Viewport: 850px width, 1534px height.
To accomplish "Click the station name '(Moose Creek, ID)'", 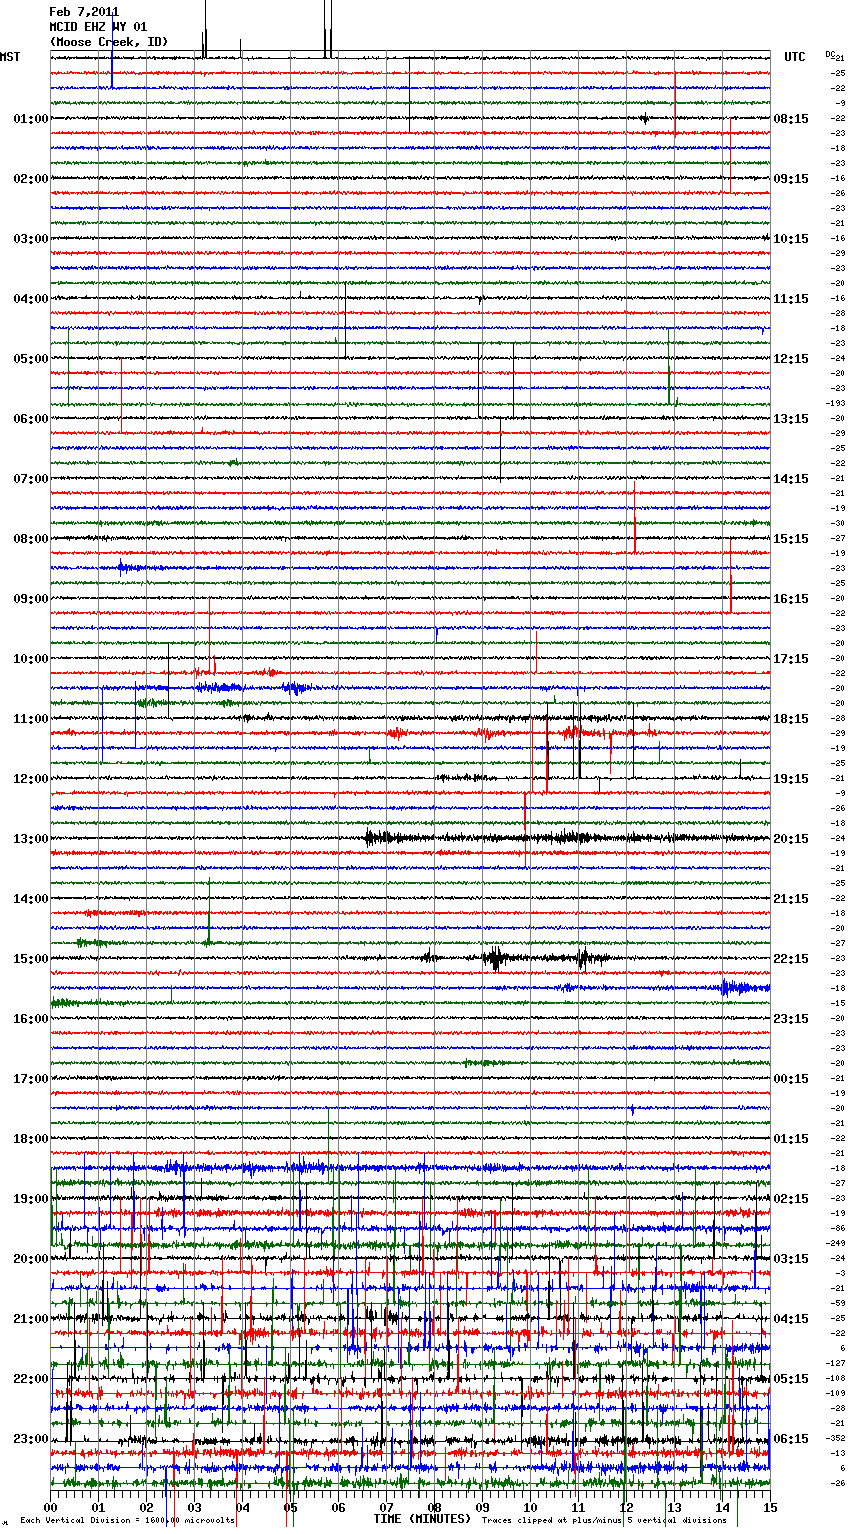I will coord(109,42).
